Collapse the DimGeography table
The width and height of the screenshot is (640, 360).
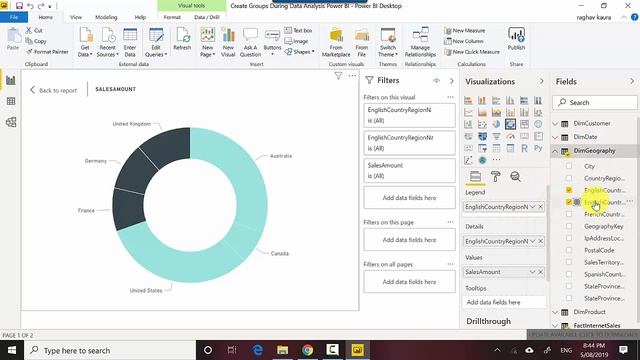point(555,151)
